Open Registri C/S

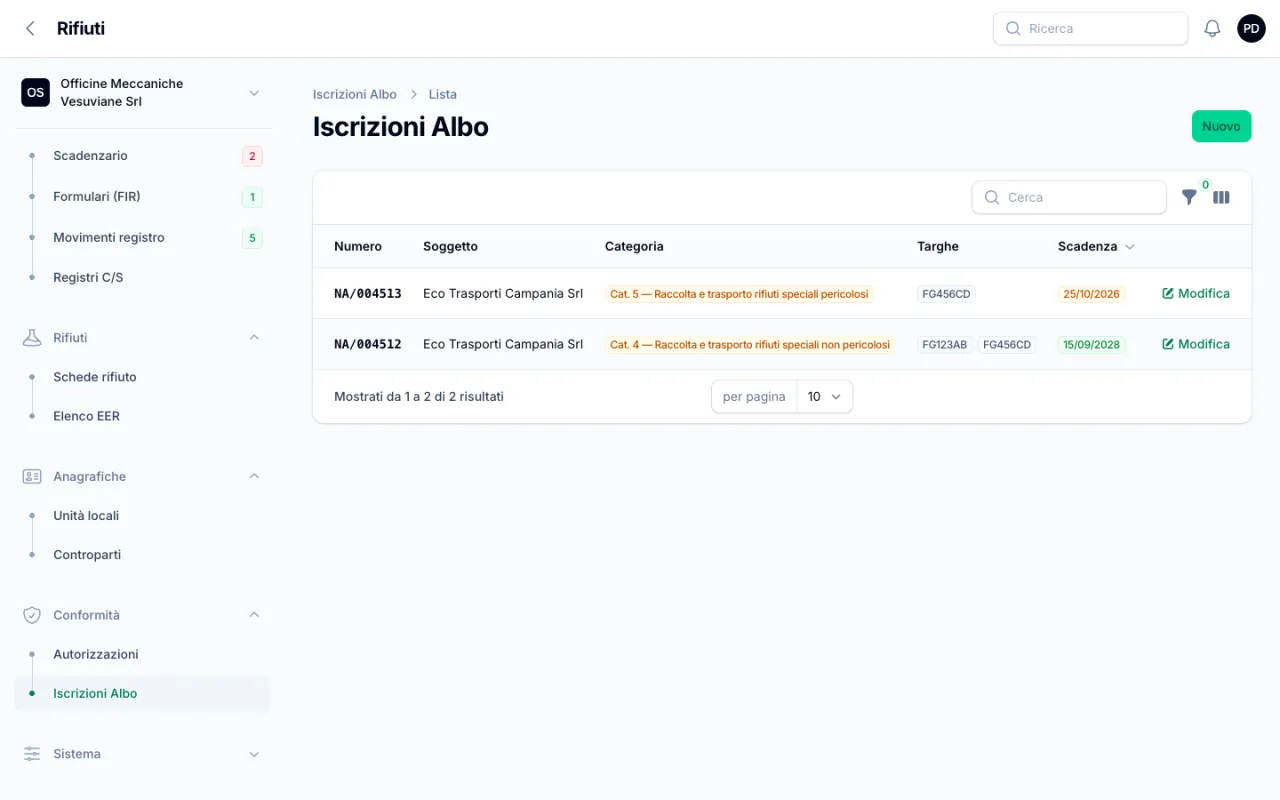[142, 278]
